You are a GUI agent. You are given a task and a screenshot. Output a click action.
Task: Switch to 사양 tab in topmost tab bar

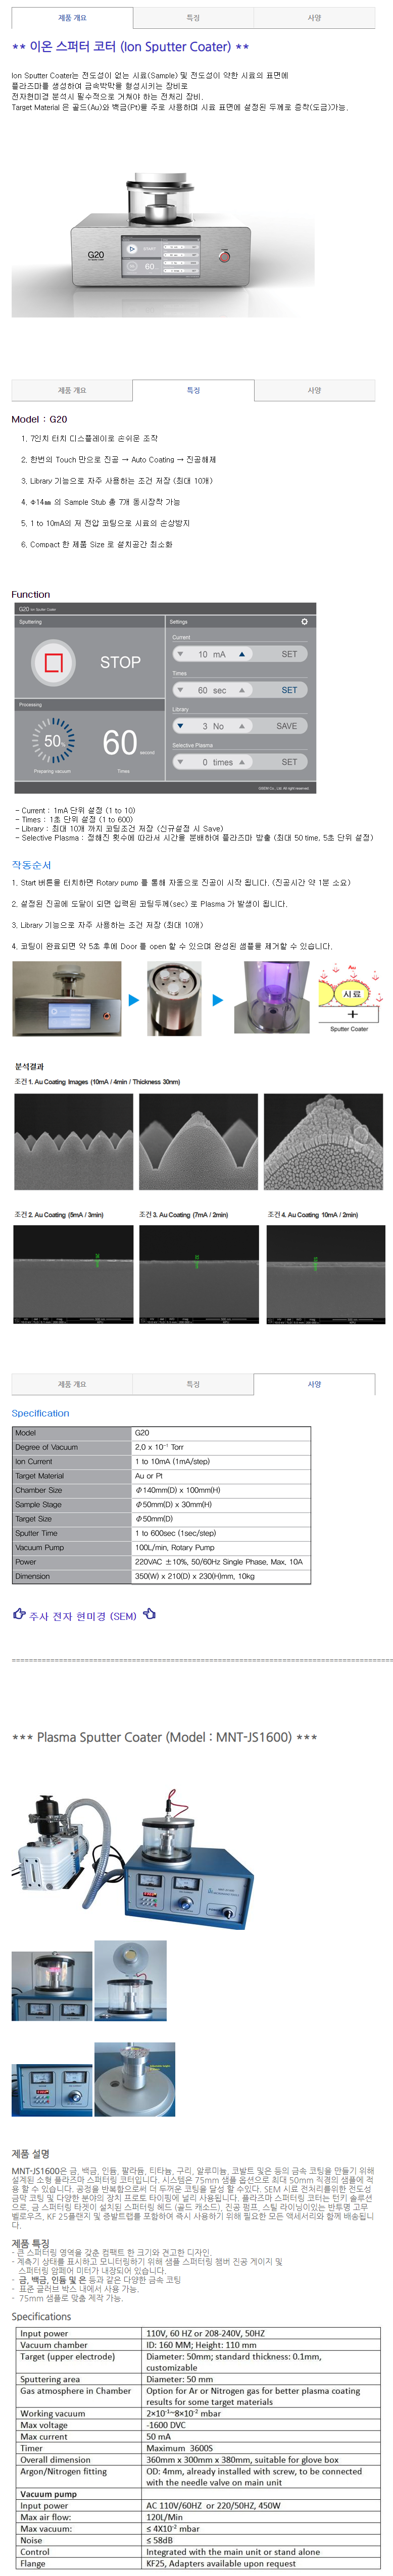point(314,18)
